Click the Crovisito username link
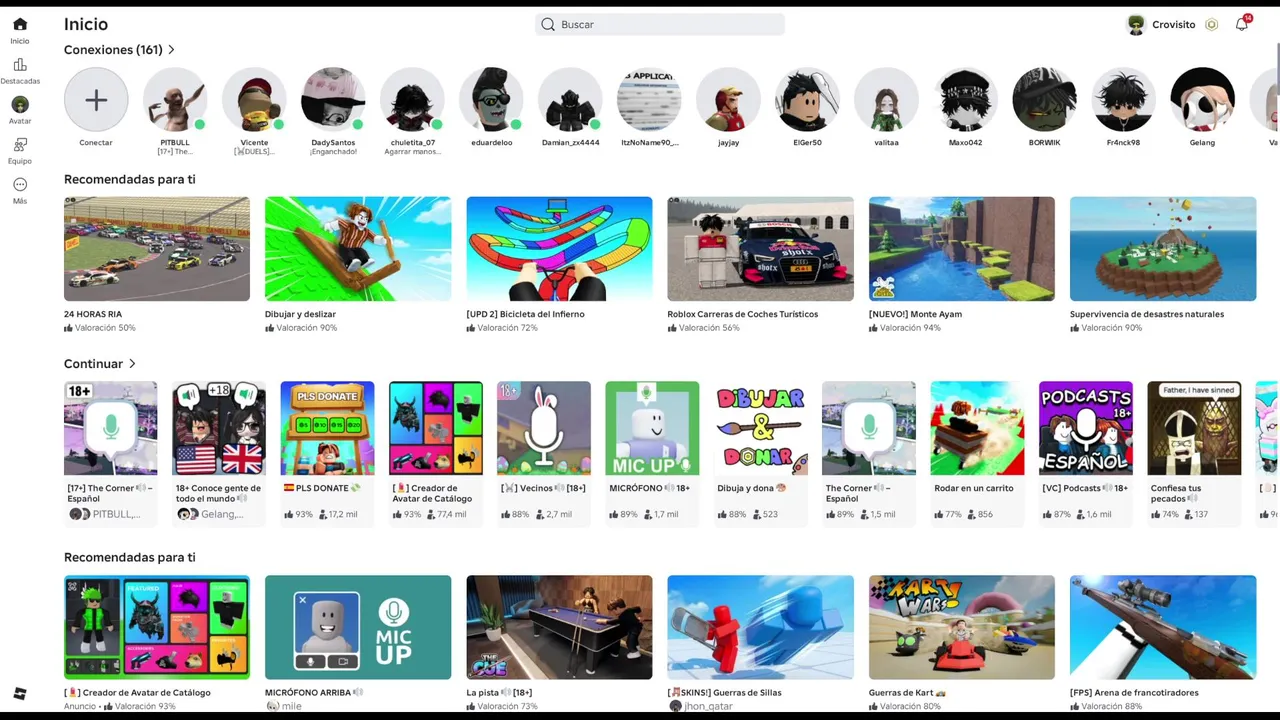1280x720 pixels. pyautogui.click(x=1173, y=25)
